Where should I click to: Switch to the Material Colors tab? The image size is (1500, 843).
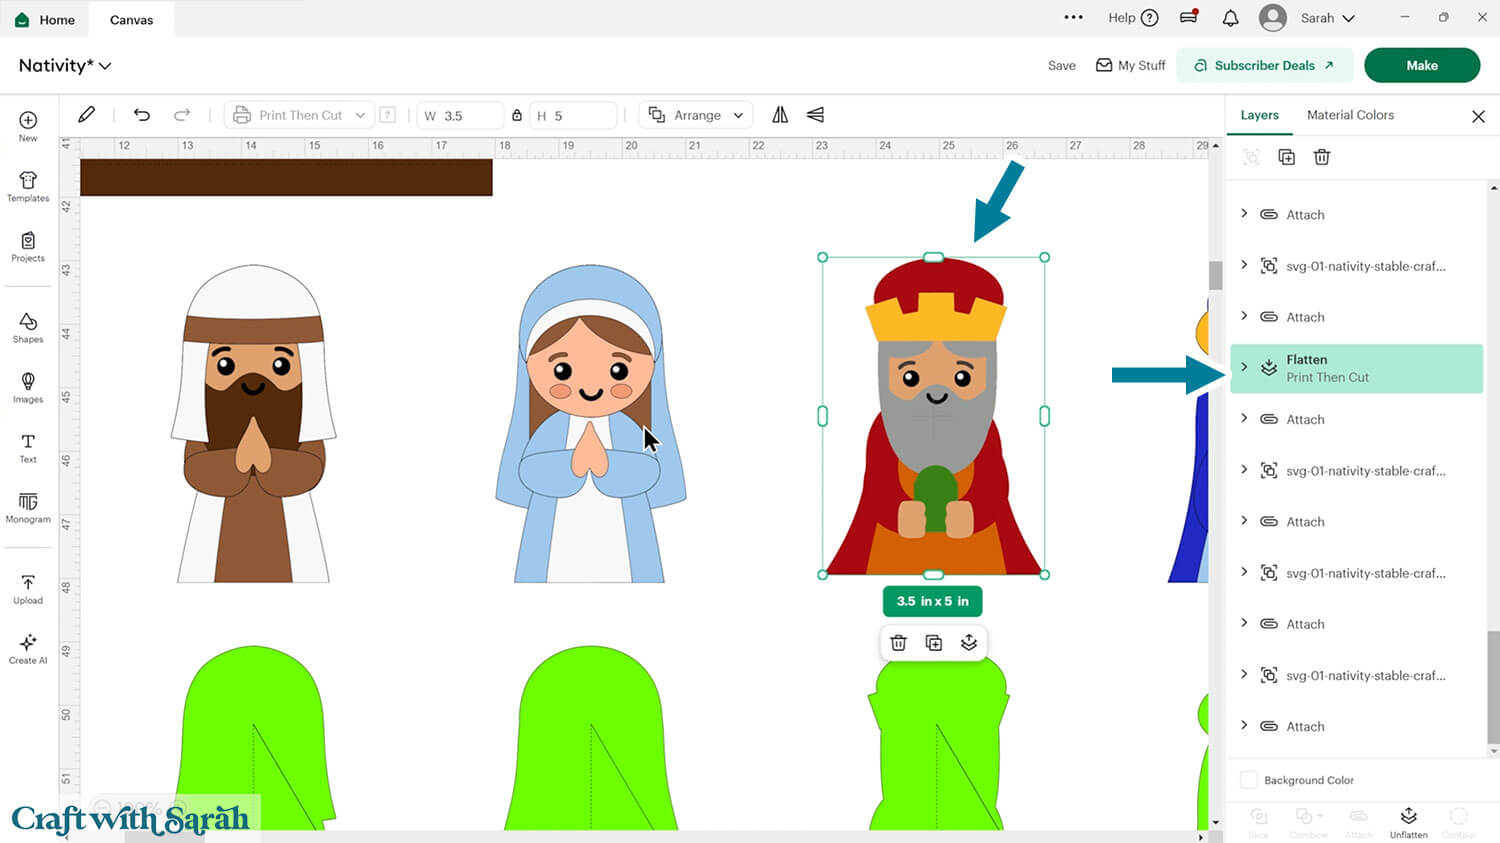tap(1350, 115)
